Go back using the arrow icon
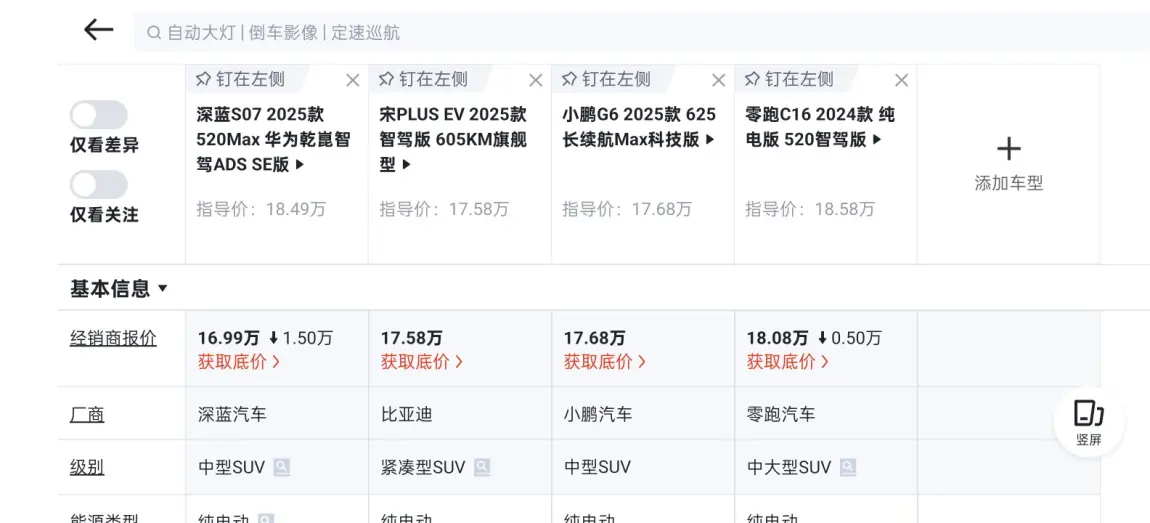 pos(98,30)
